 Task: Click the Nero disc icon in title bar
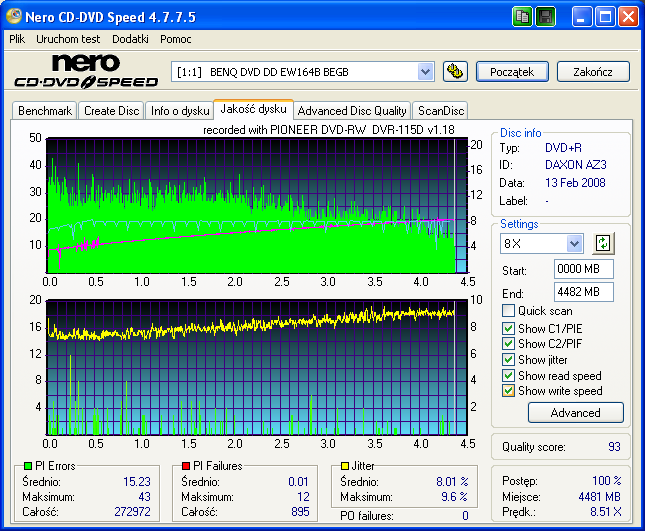[x=14, y=16]
